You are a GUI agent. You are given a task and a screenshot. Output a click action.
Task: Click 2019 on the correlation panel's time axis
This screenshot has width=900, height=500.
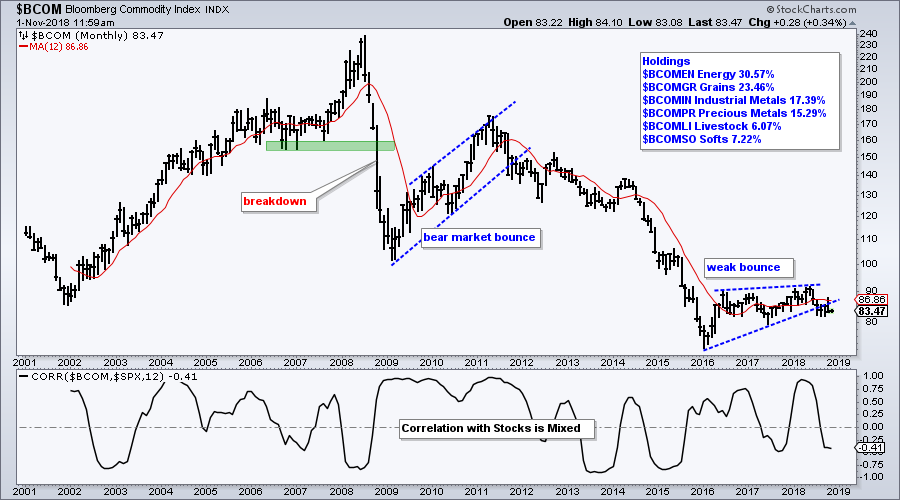tap(839, 491)
